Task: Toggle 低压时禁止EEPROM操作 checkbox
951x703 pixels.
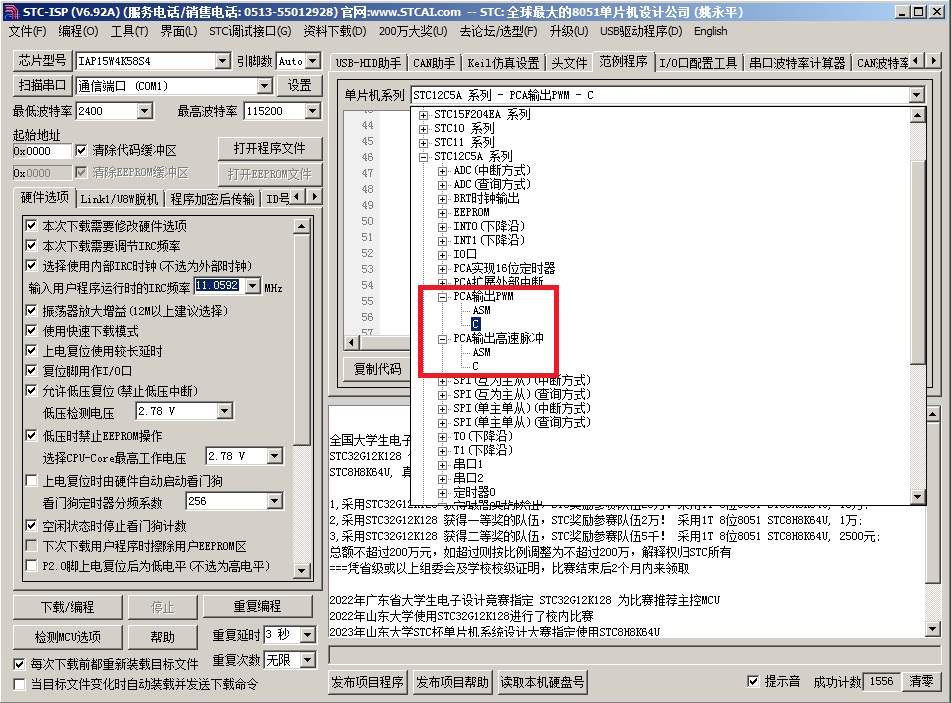Action: pos(32,436)
